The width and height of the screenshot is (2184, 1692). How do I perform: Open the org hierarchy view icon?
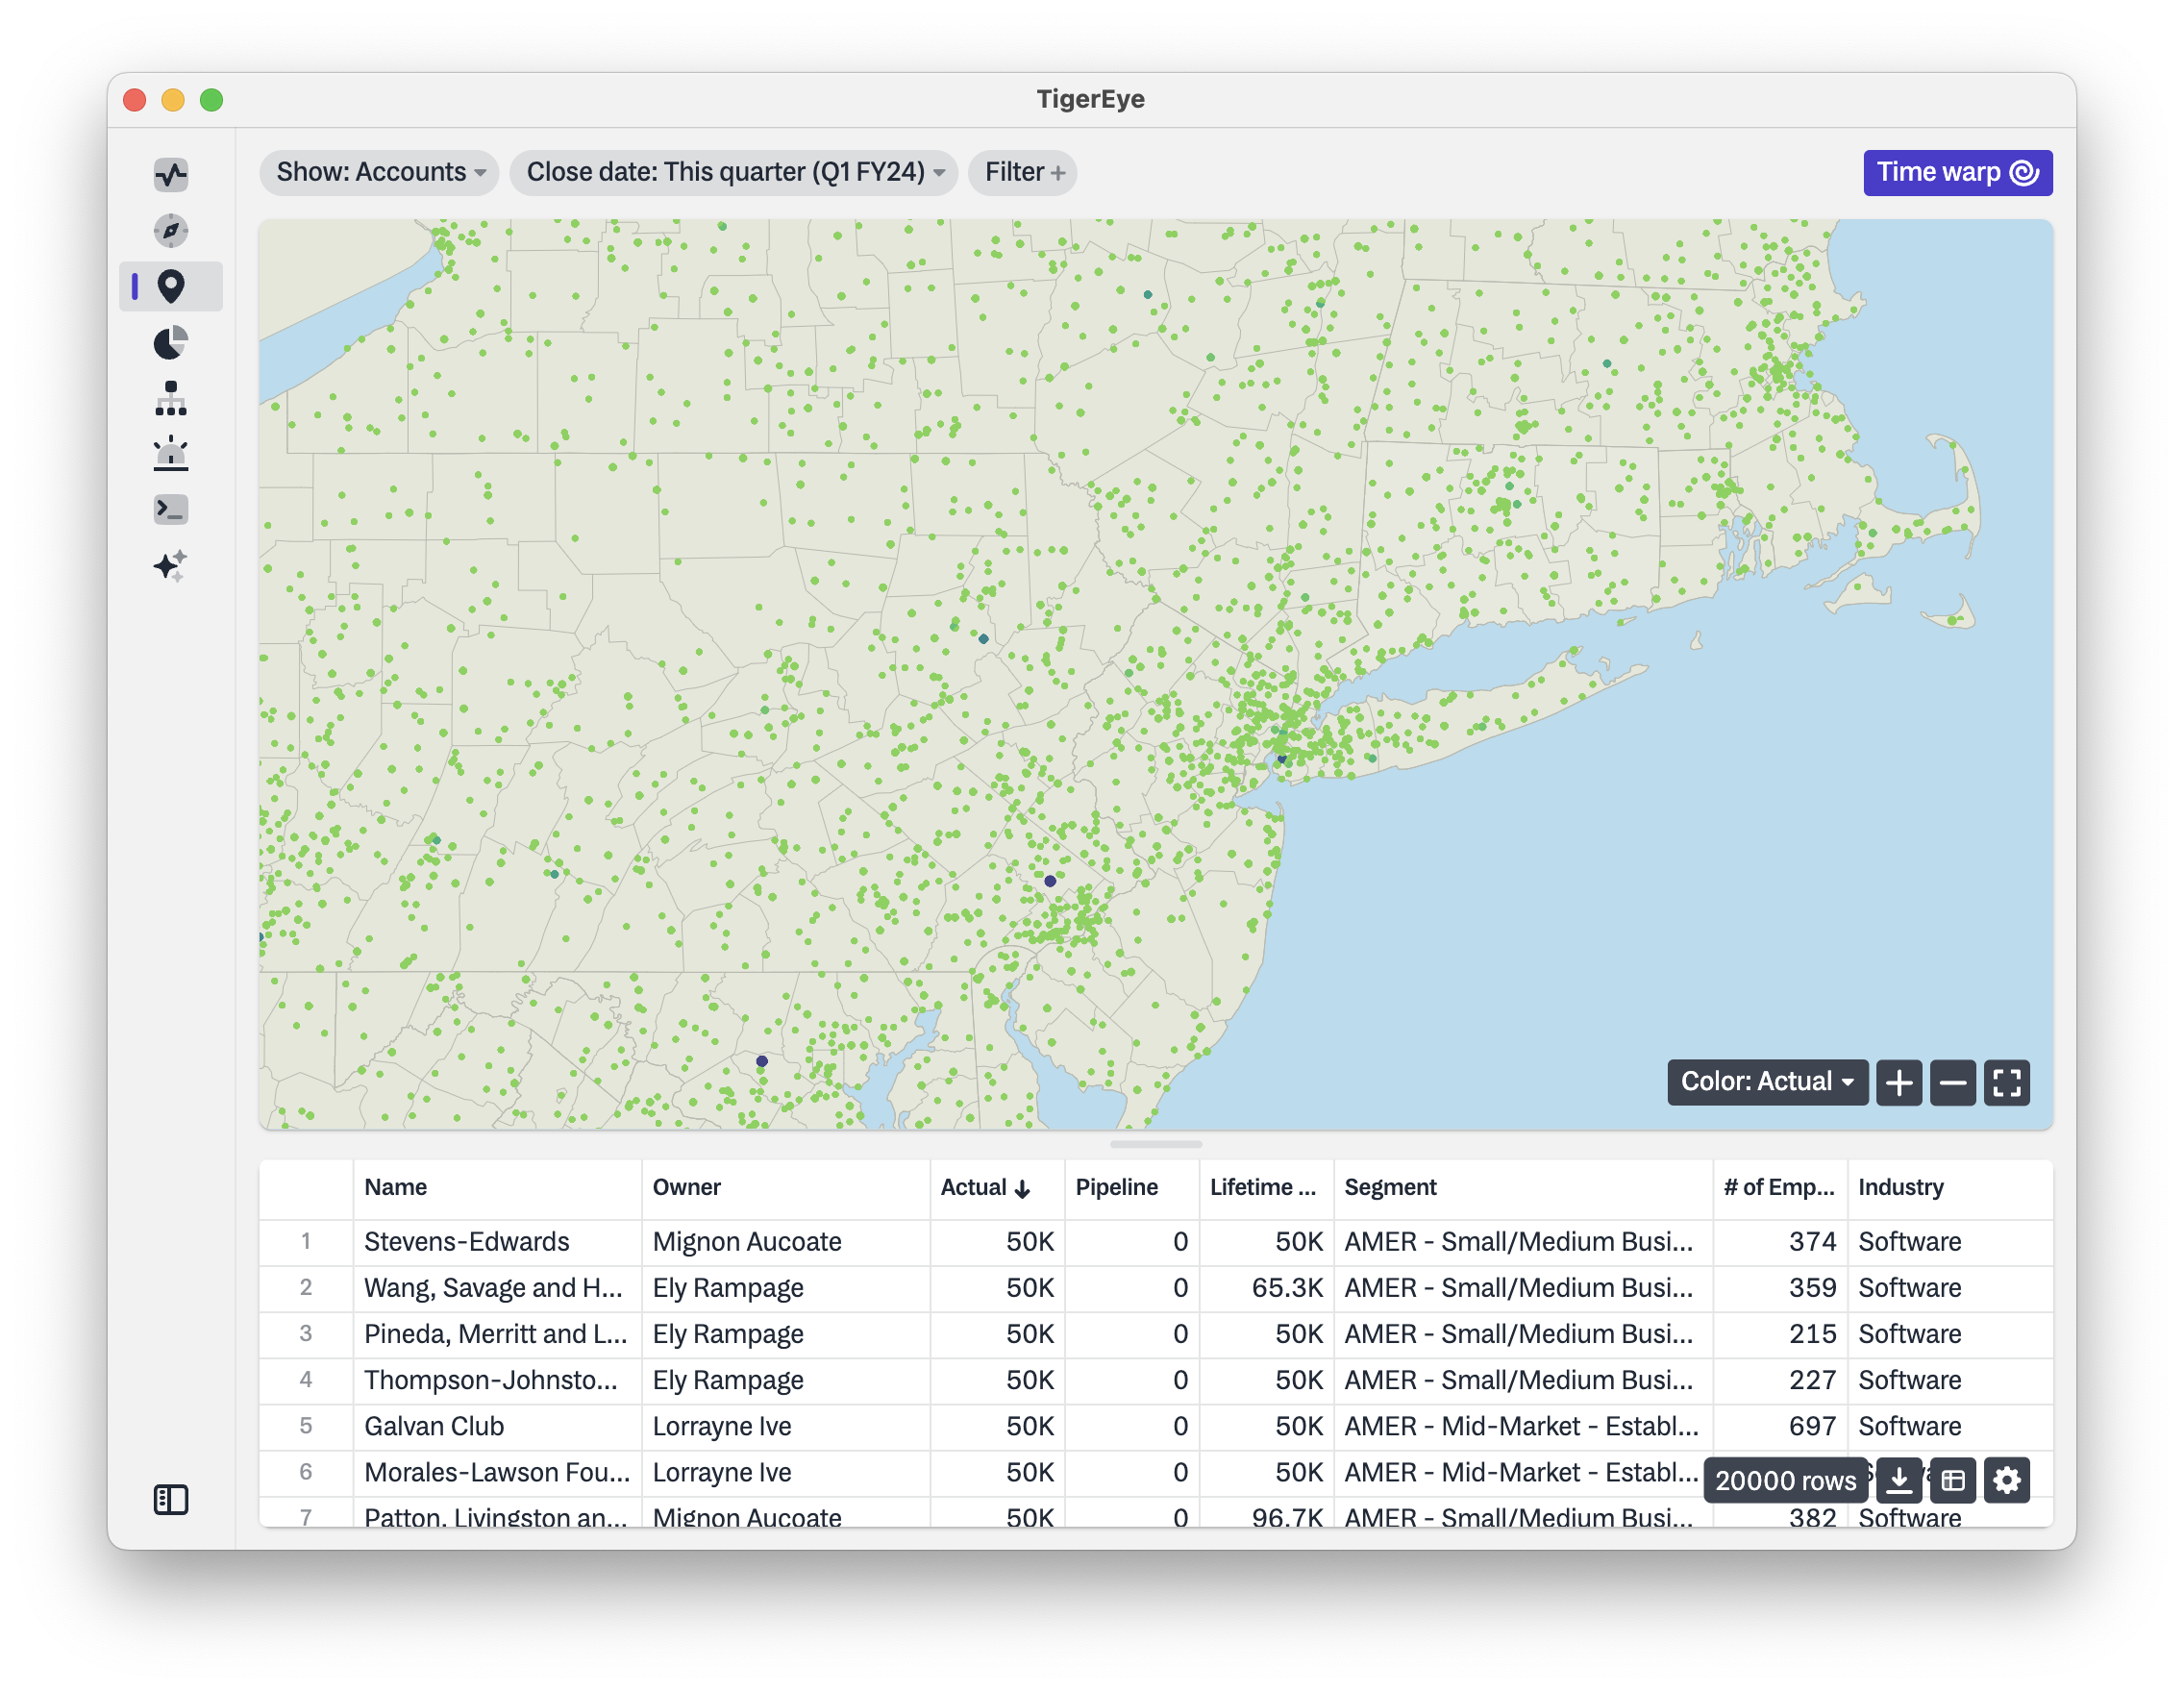pos(171,399)
